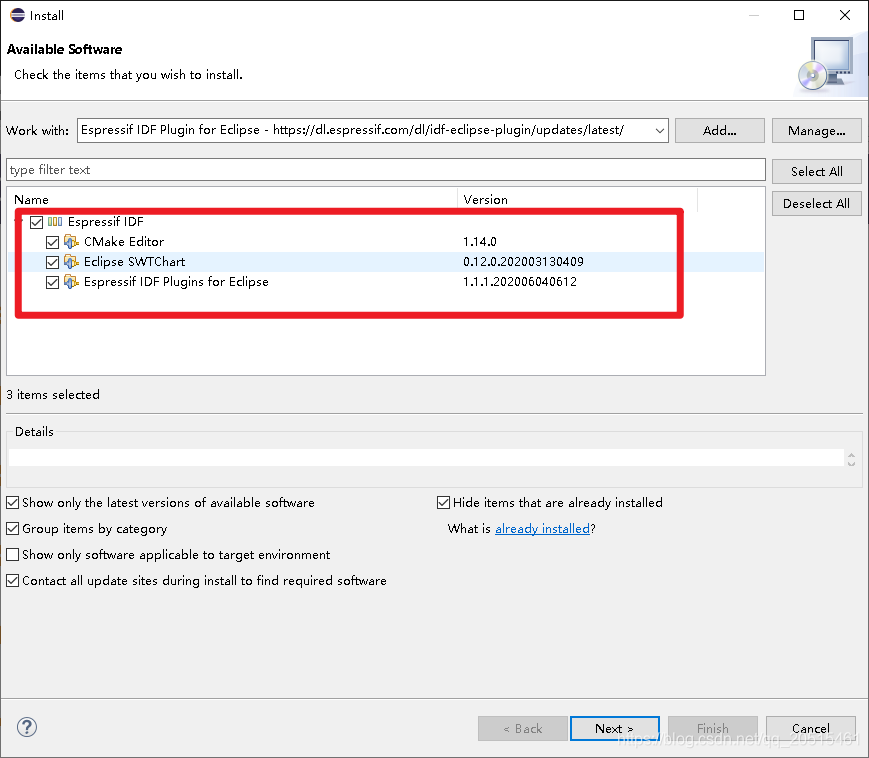Uncheck Espressif IDF Plugins for Eclipse checkbox
Image resolution: width=869 pixels, height=758 pixels.
(53, 282)
